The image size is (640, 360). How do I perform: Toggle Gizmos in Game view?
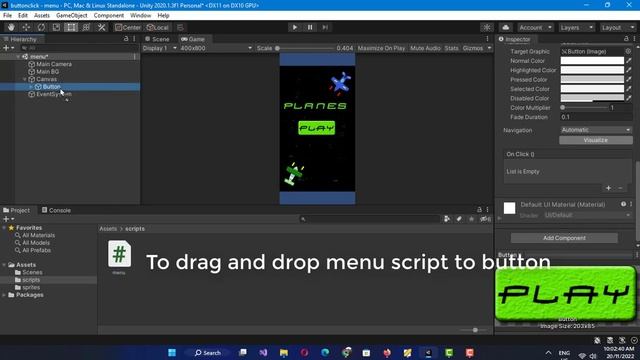[473, 48]
